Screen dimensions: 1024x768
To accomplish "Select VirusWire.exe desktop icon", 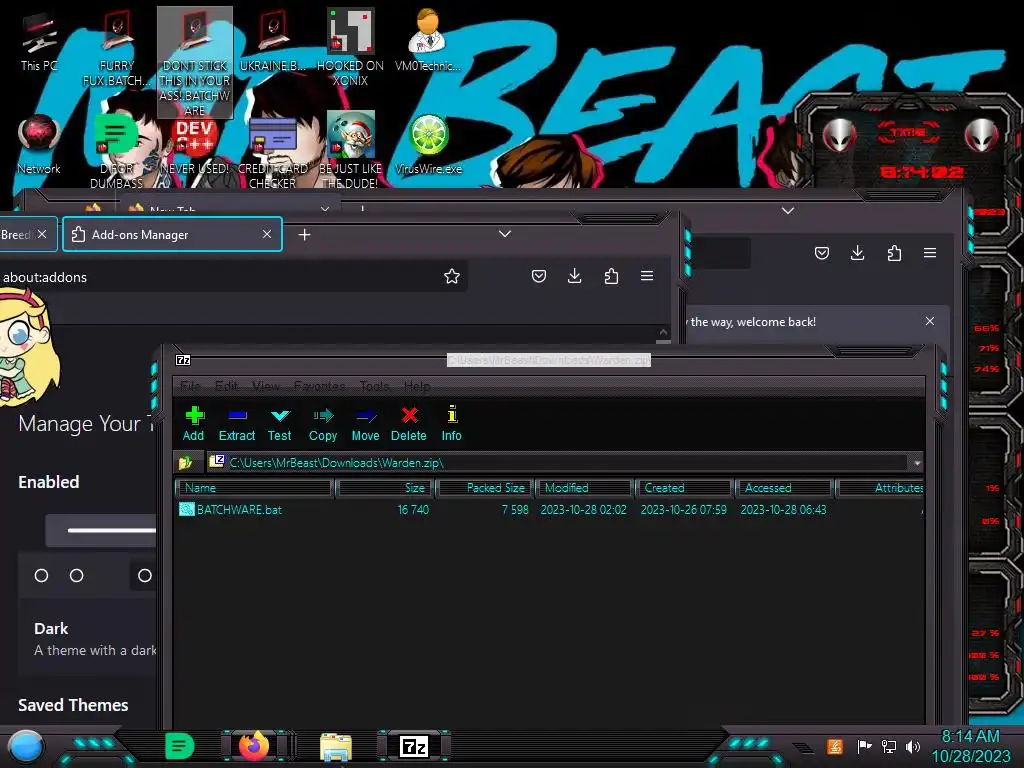I will pos(428,144).
